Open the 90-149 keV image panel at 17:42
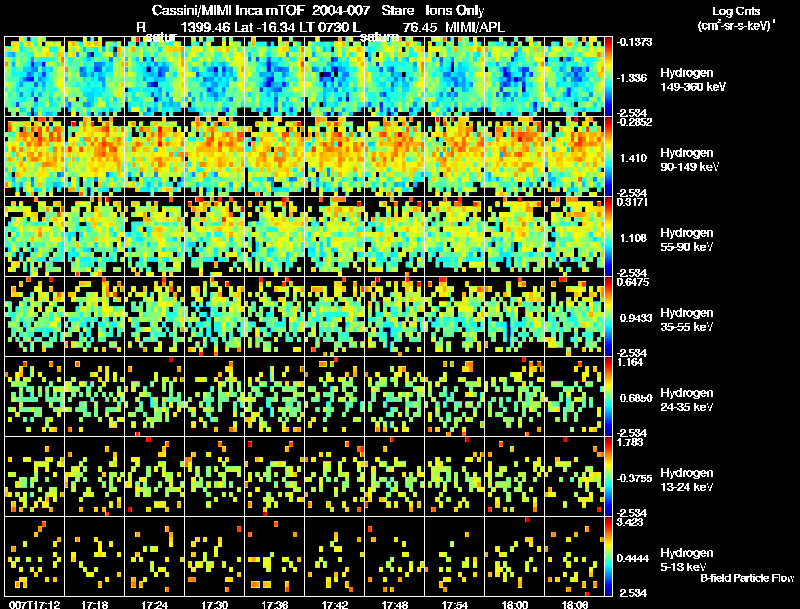 335,157
